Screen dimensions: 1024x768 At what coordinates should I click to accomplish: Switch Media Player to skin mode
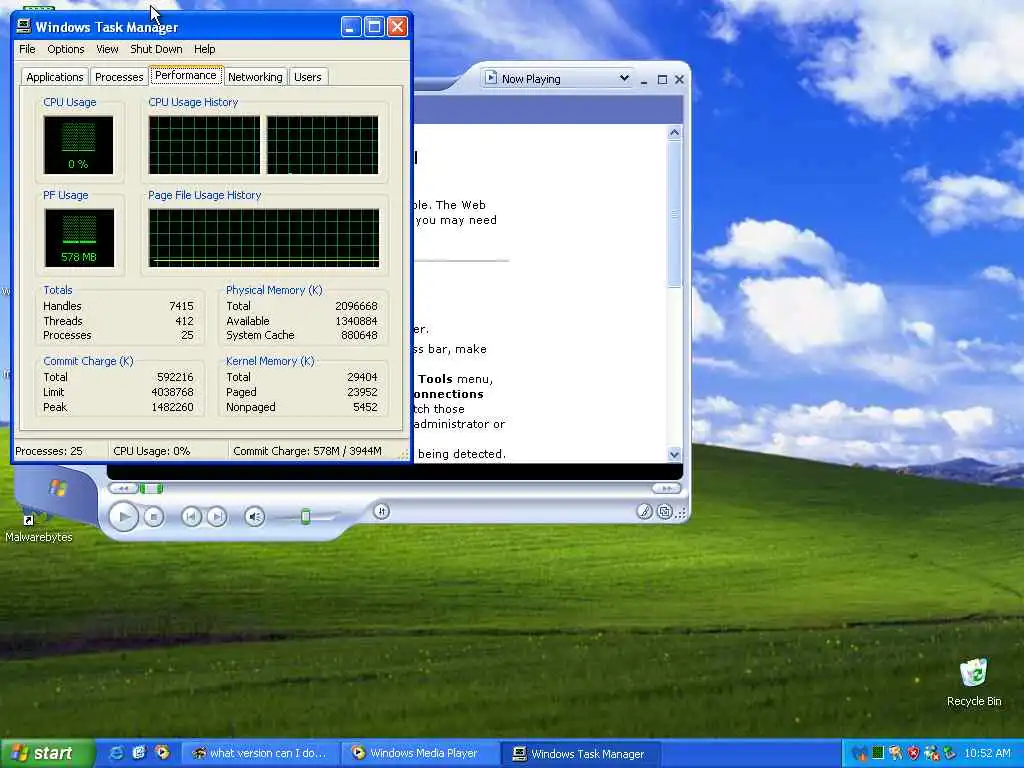(x=665, y=511)
